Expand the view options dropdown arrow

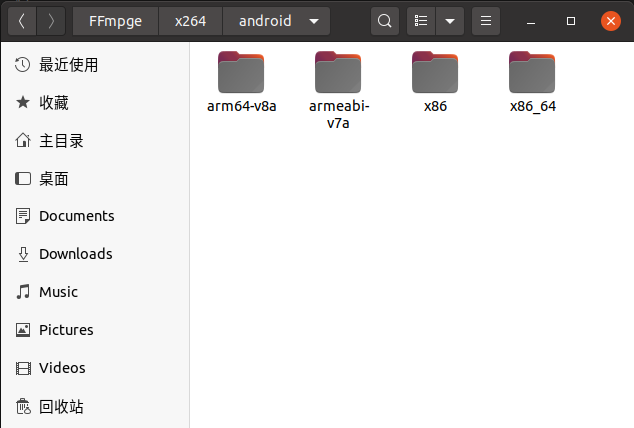click(450, 20)
